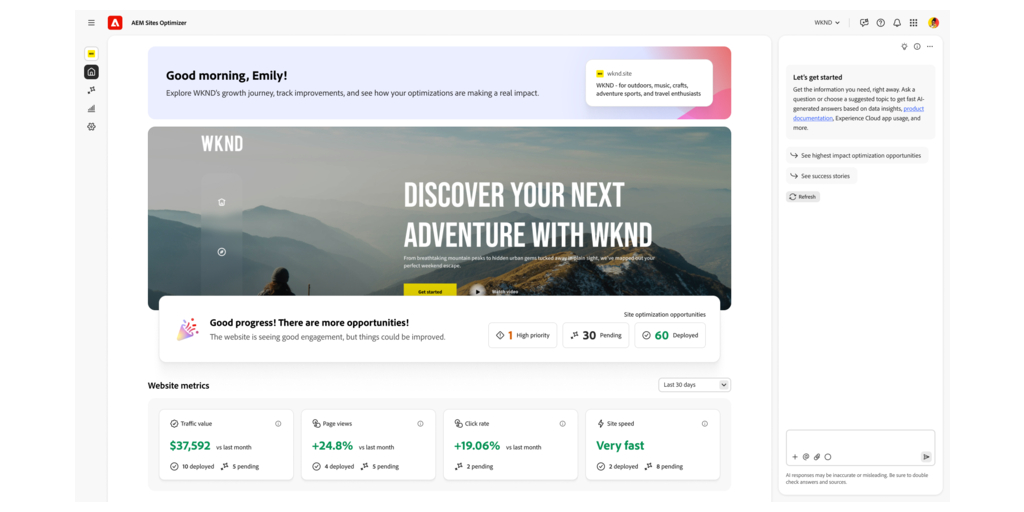The image size is (1024, 512).
Task: Expand the WKND organization switcher
Action: [827, 23]
